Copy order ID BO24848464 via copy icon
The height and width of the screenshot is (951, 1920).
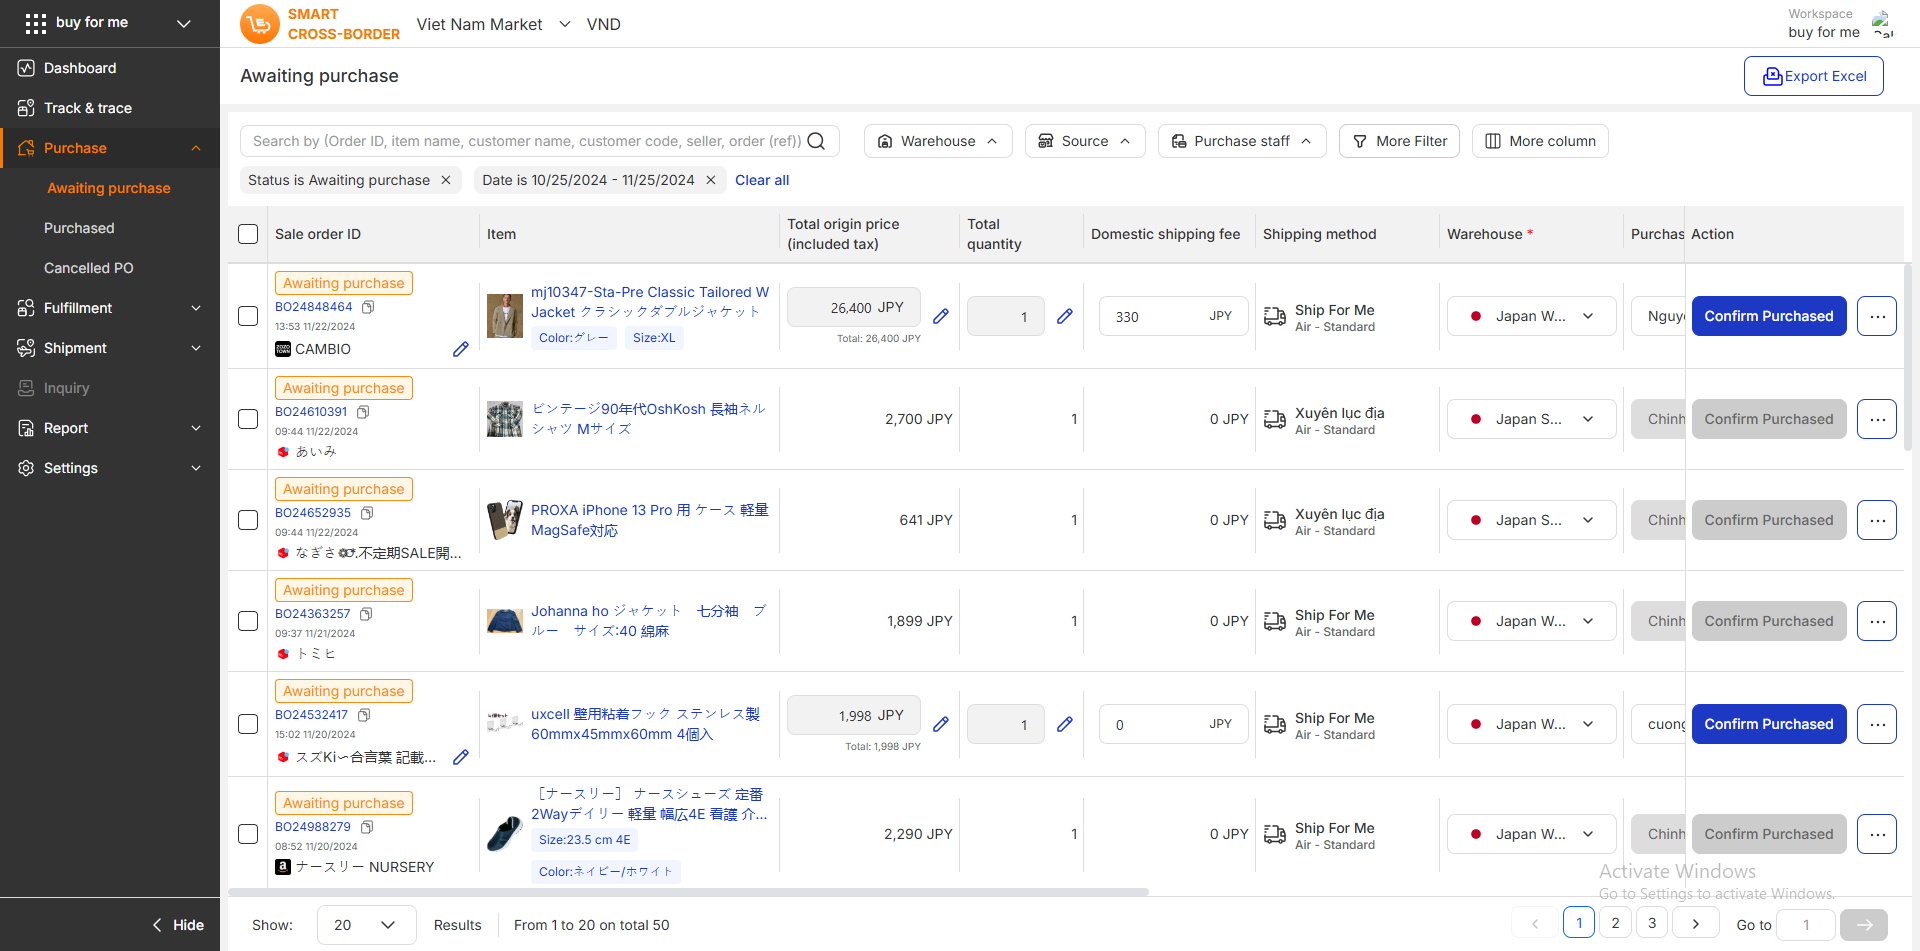tap(368, 307)
